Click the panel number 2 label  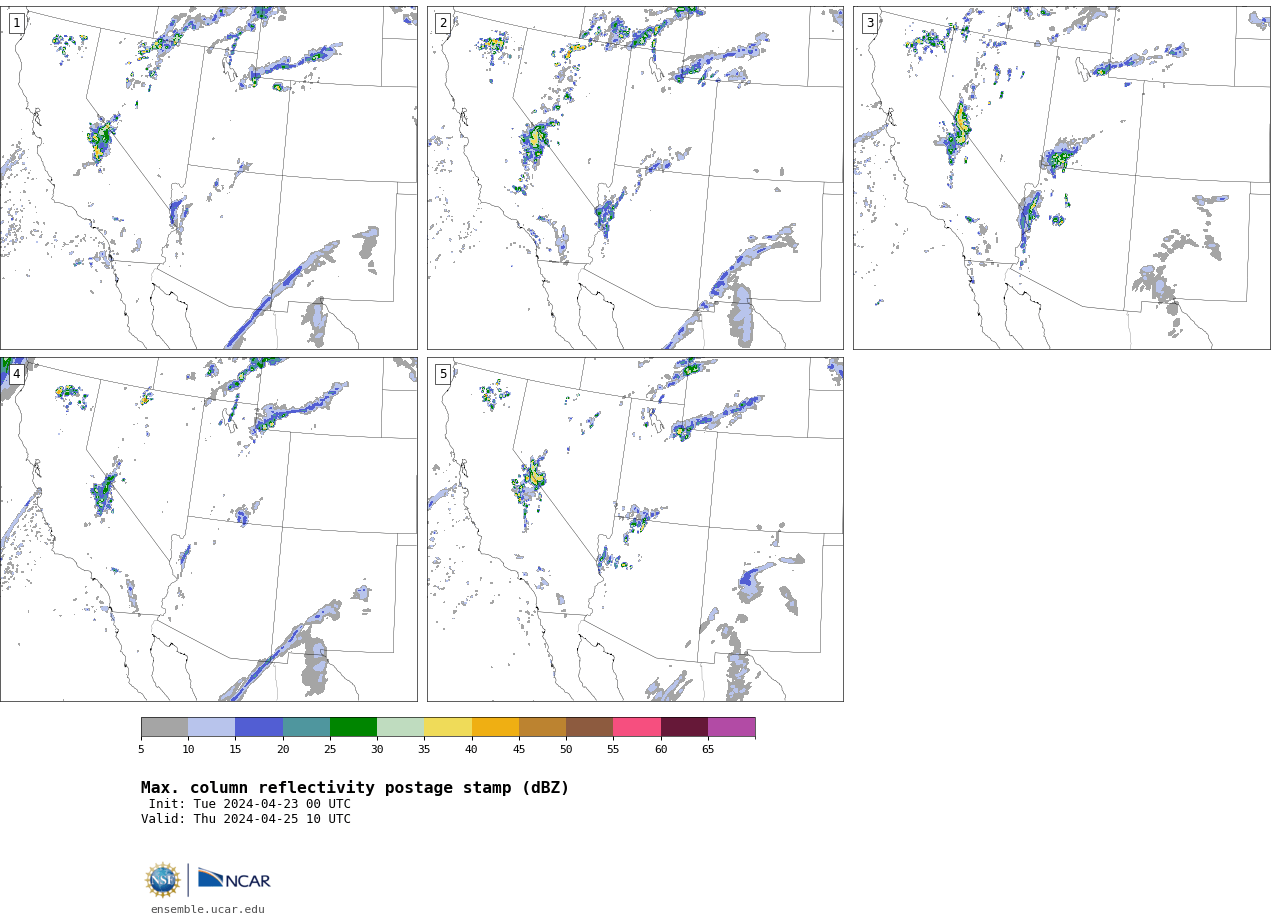[443, 23]
